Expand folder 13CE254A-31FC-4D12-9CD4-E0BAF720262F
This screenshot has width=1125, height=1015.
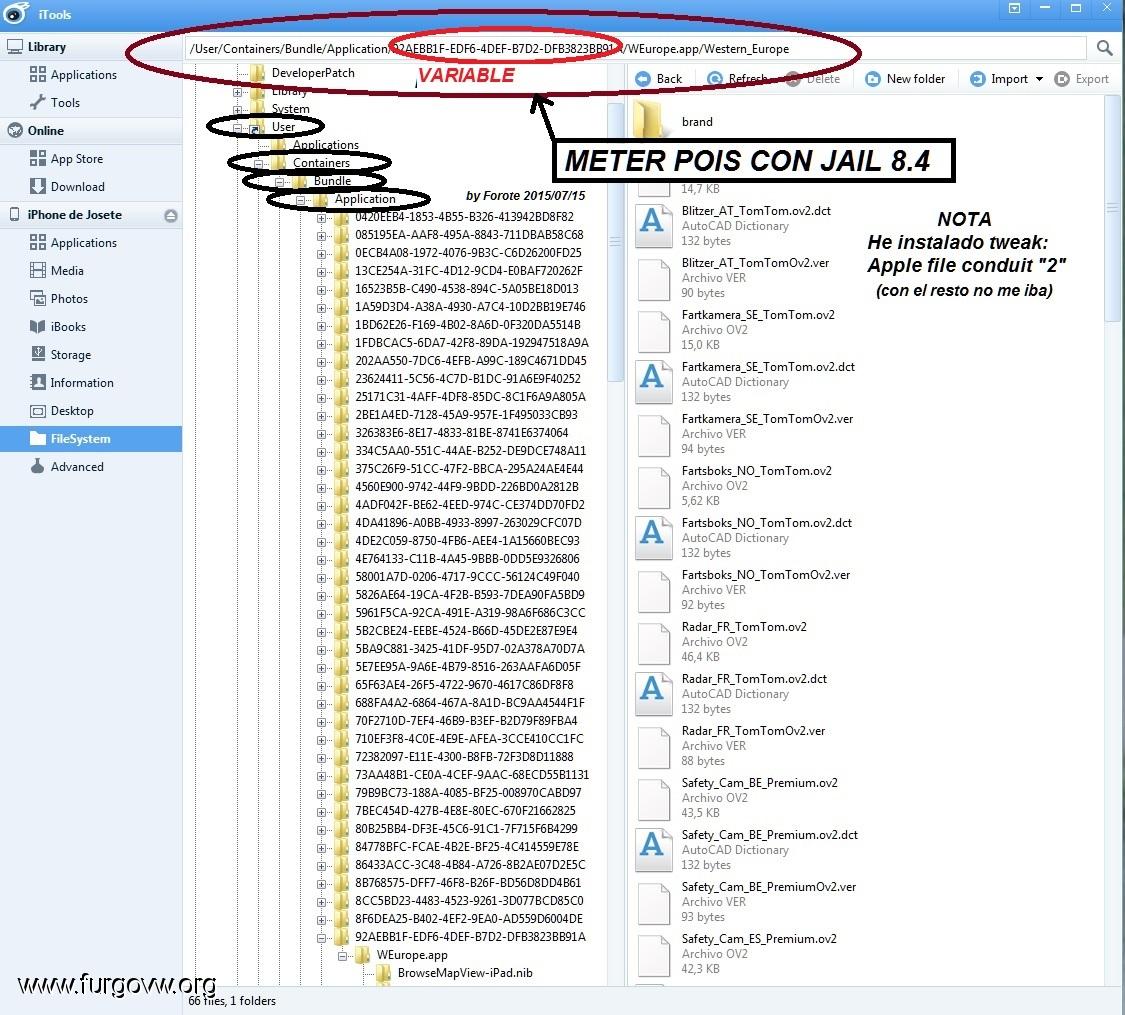pos(321,272)
